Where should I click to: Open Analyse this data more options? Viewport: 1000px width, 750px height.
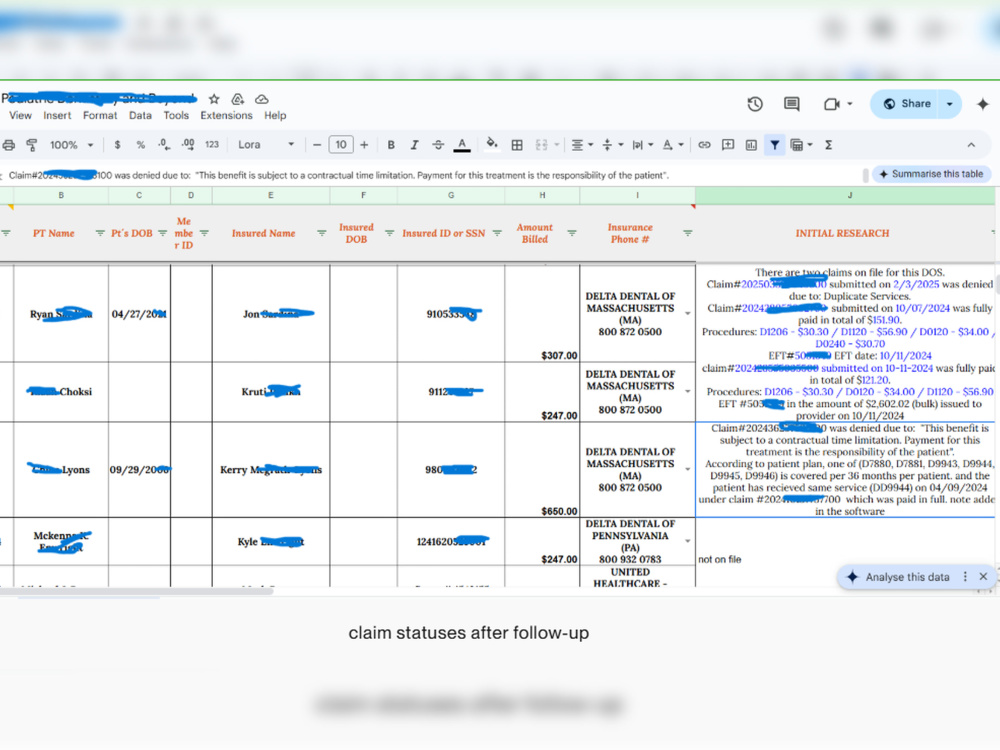point(965,577)
